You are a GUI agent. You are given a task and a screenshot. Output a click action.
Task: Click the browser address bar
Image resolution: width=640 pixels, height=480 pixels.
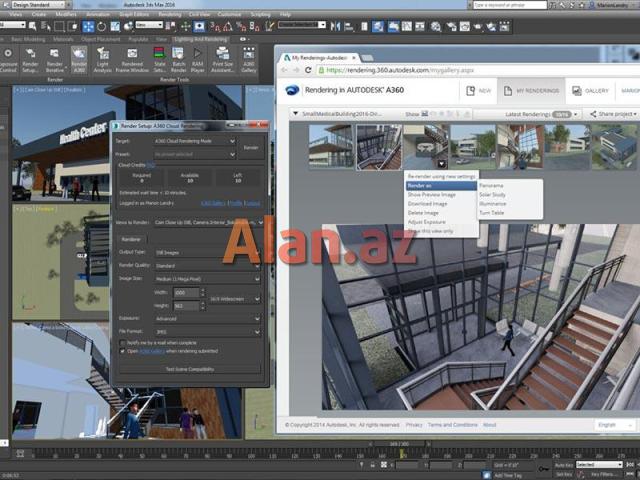pos(476,70)
